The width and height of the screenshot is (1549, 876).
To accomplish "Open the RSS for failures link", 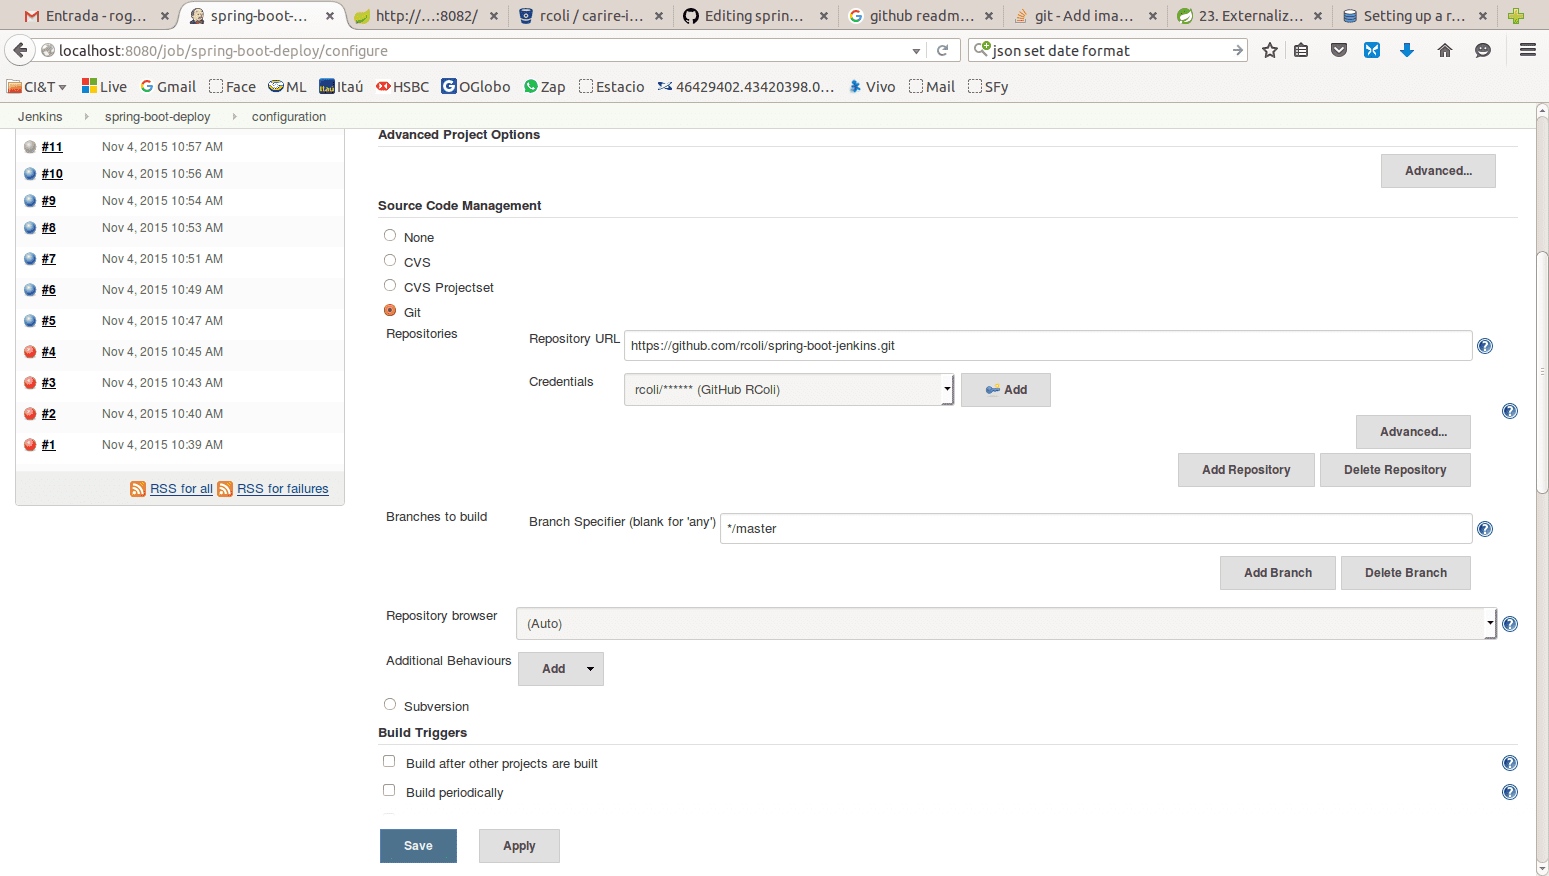I will tap(283, 489).
